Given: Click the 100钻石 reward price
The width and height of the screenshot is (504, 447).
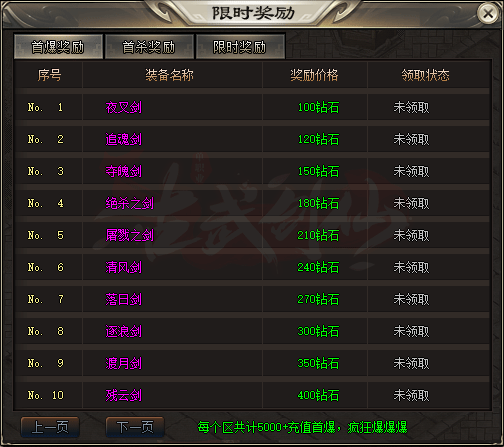Looking at the screenshot, I should tap(318, 107).
